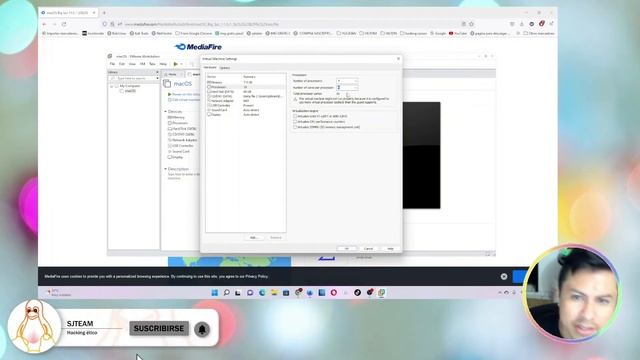Click the SUSCRIBIRSE button
The width and height of the screenshot is (640, 360).
pyautogui.click(x=159, y=329)
